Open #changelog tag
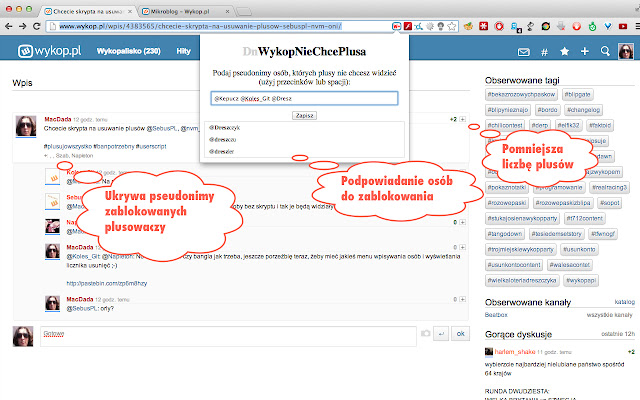This screenshot has height=400, width=640. click(x=584, y=110)
